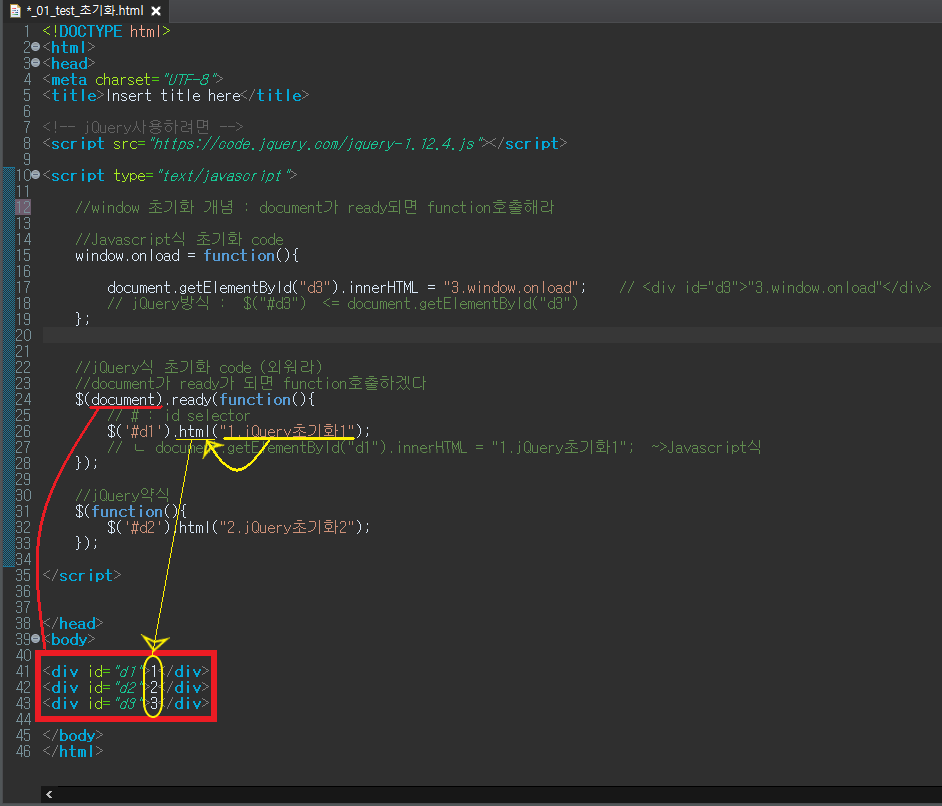Click the comment "// jQuery방식" on line 18
Viewport: 942px width, 806px height.
(x=158, y=303)
